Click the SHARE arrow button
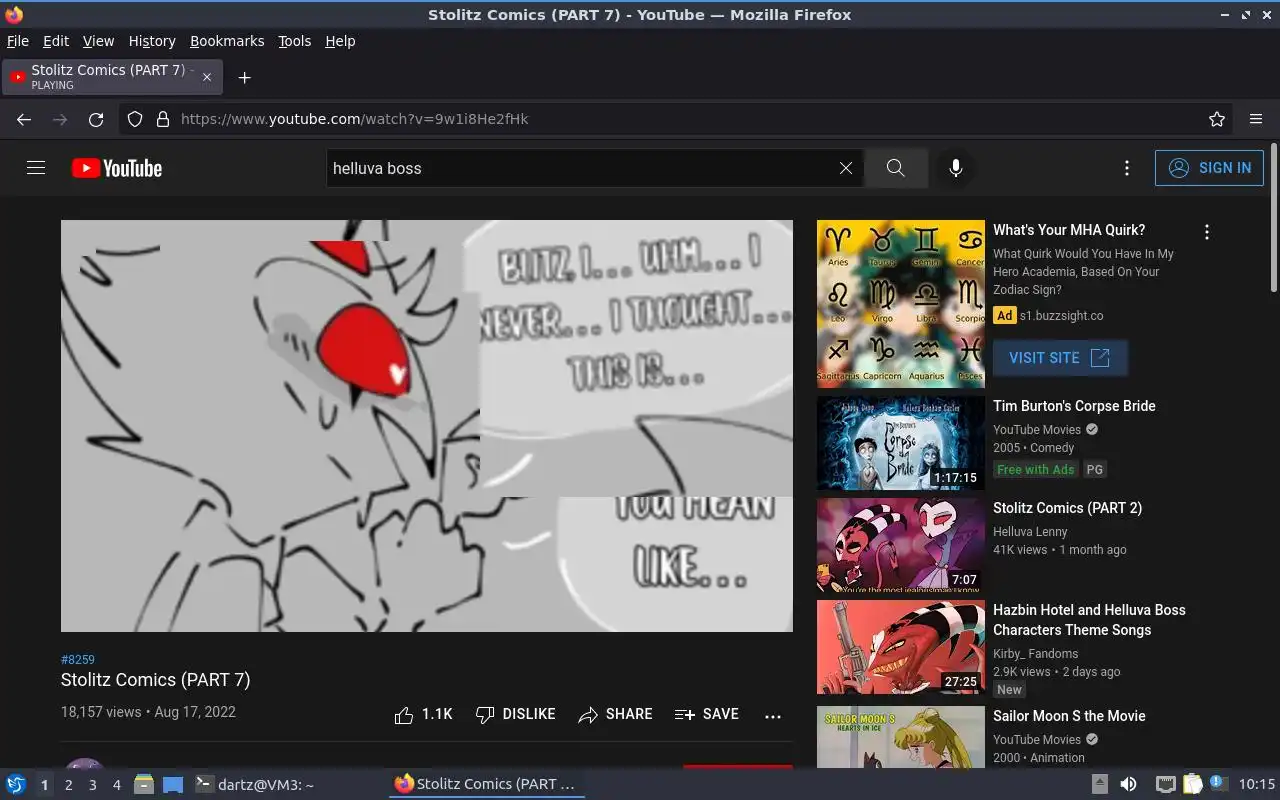 [x=616, y=714]
